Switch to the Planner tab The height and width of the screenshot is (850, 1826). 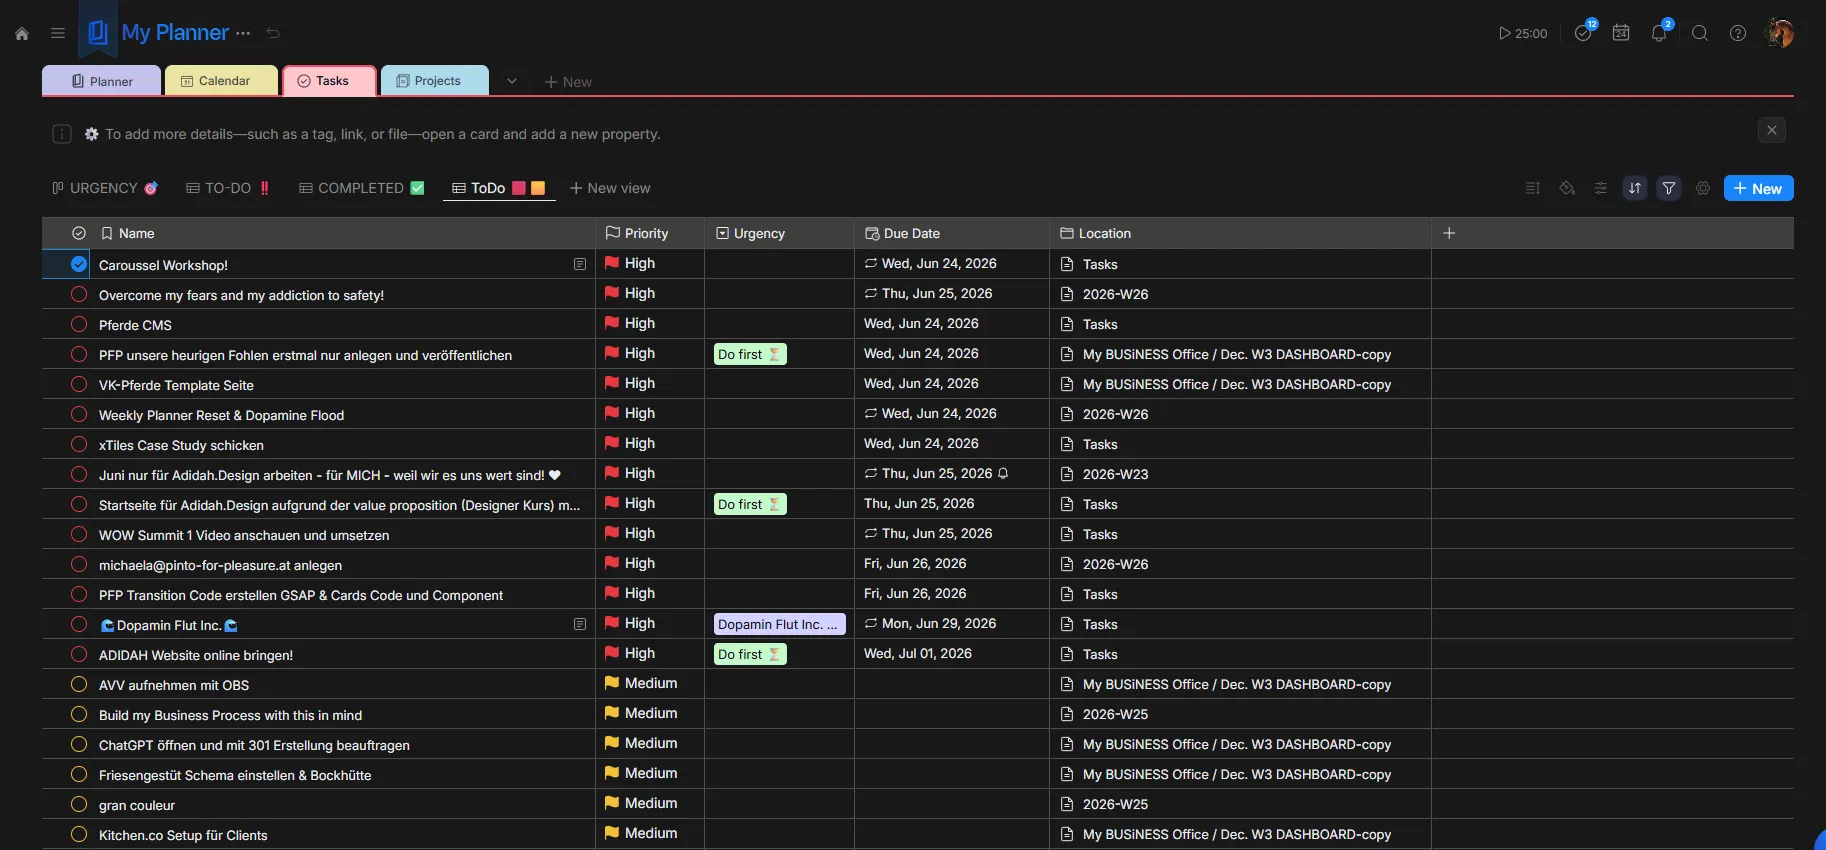click(x=101, y=81)
